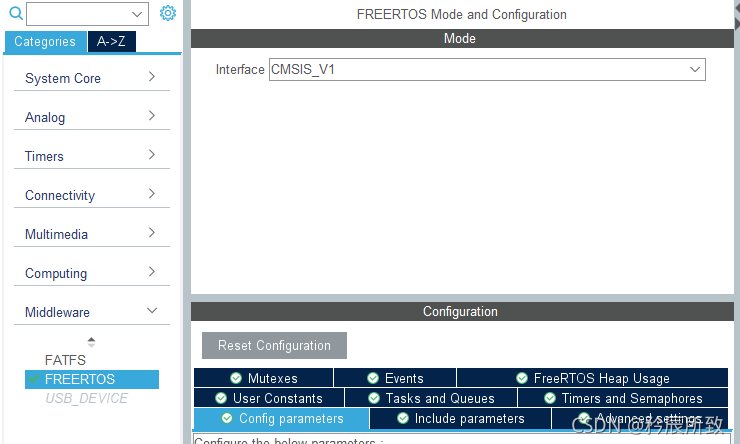Open the Advanced settings tab

coord(640,419)
